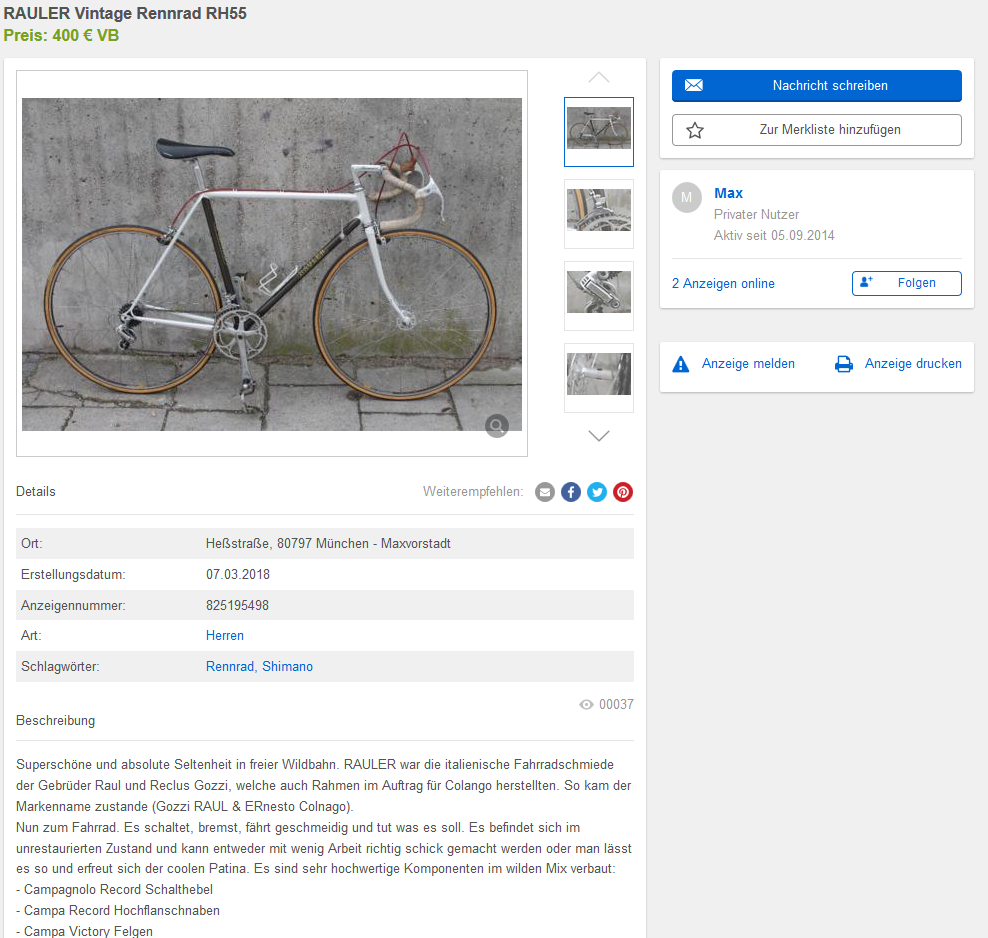The width and height of the screenshot is (988, 938).
Task: Open the Rennrad keyword tag
Action: (230, 667)
